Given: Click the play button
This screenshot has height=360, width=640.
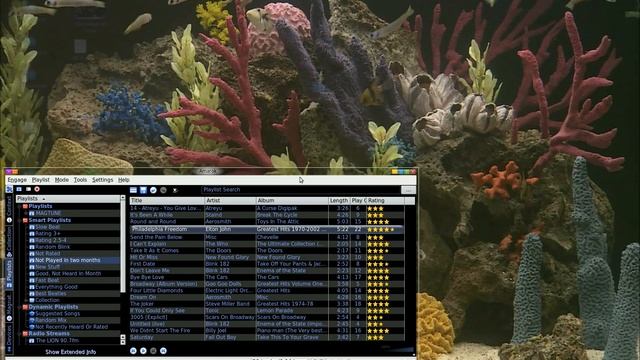Looking at the screenshot, I should click(x=143, y=351).
